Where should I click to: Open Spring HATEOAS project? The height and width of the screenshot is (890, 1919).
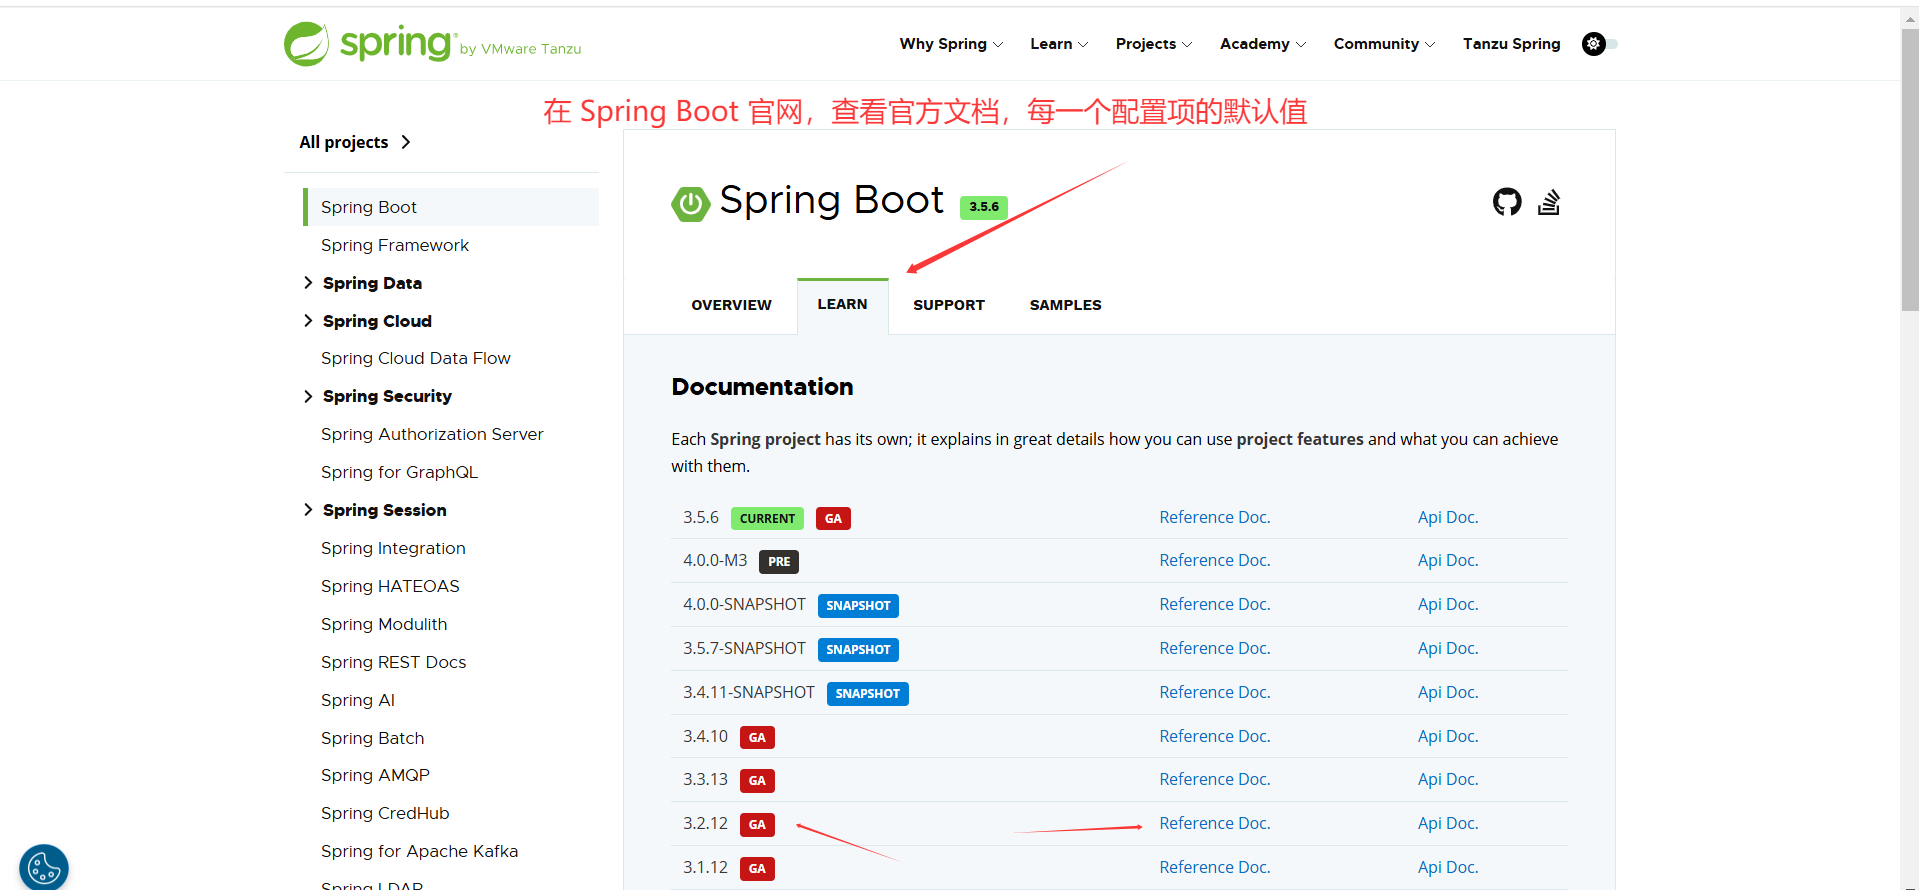390,586
